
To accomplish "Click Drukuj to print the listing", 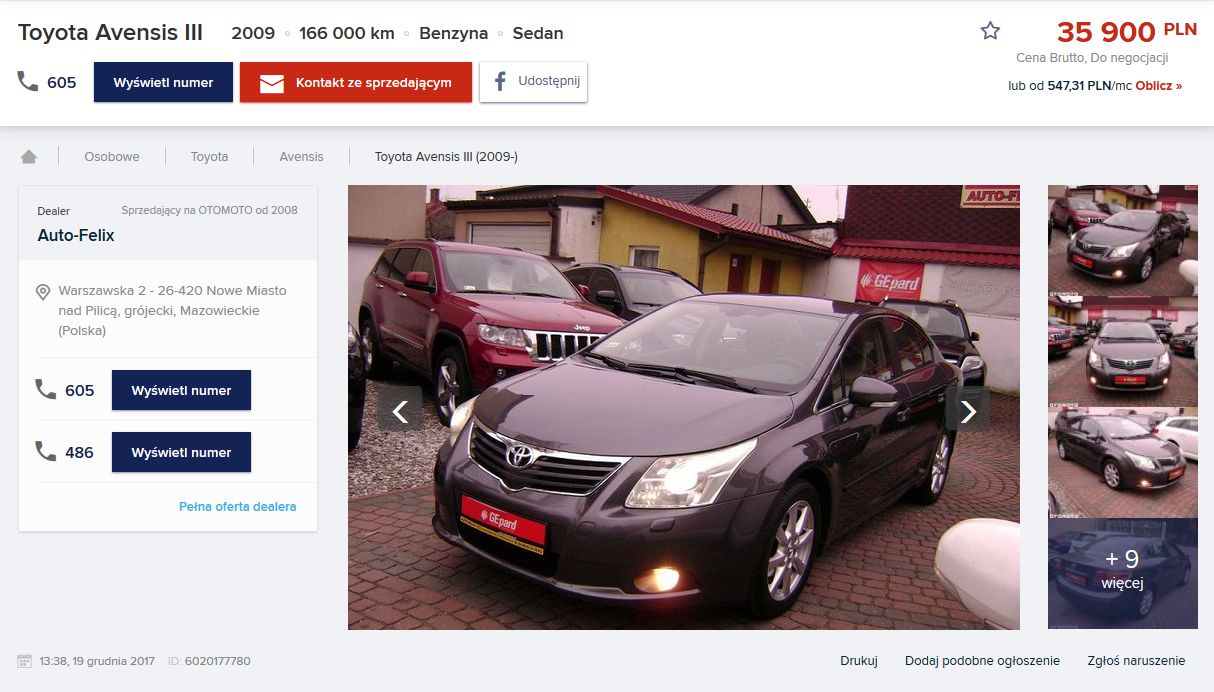I will coord(859,661).
